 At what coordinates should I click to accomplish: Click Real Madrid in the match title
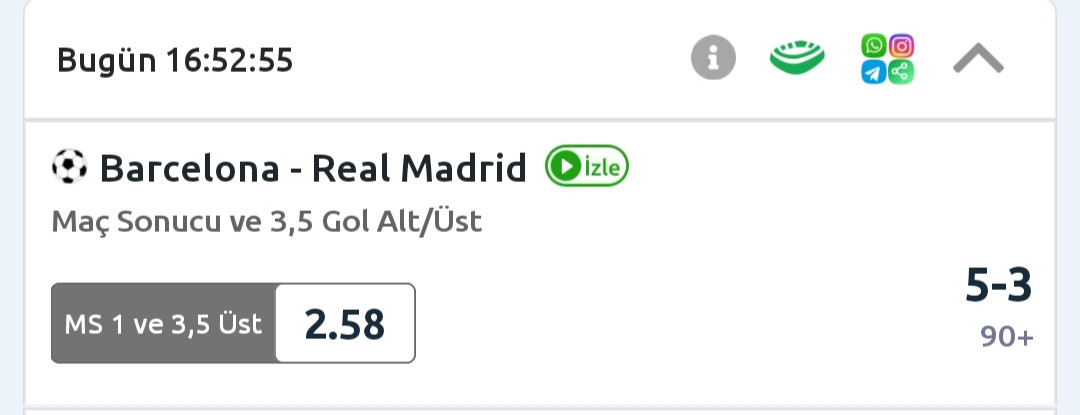[x=419, y=169]
